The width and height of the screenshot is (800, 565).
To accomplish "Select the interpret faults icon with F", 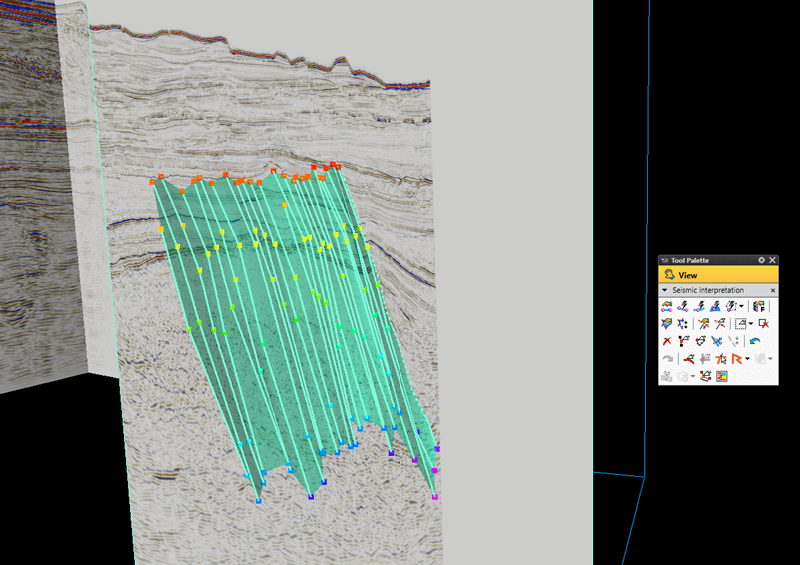I will point(759,306).
